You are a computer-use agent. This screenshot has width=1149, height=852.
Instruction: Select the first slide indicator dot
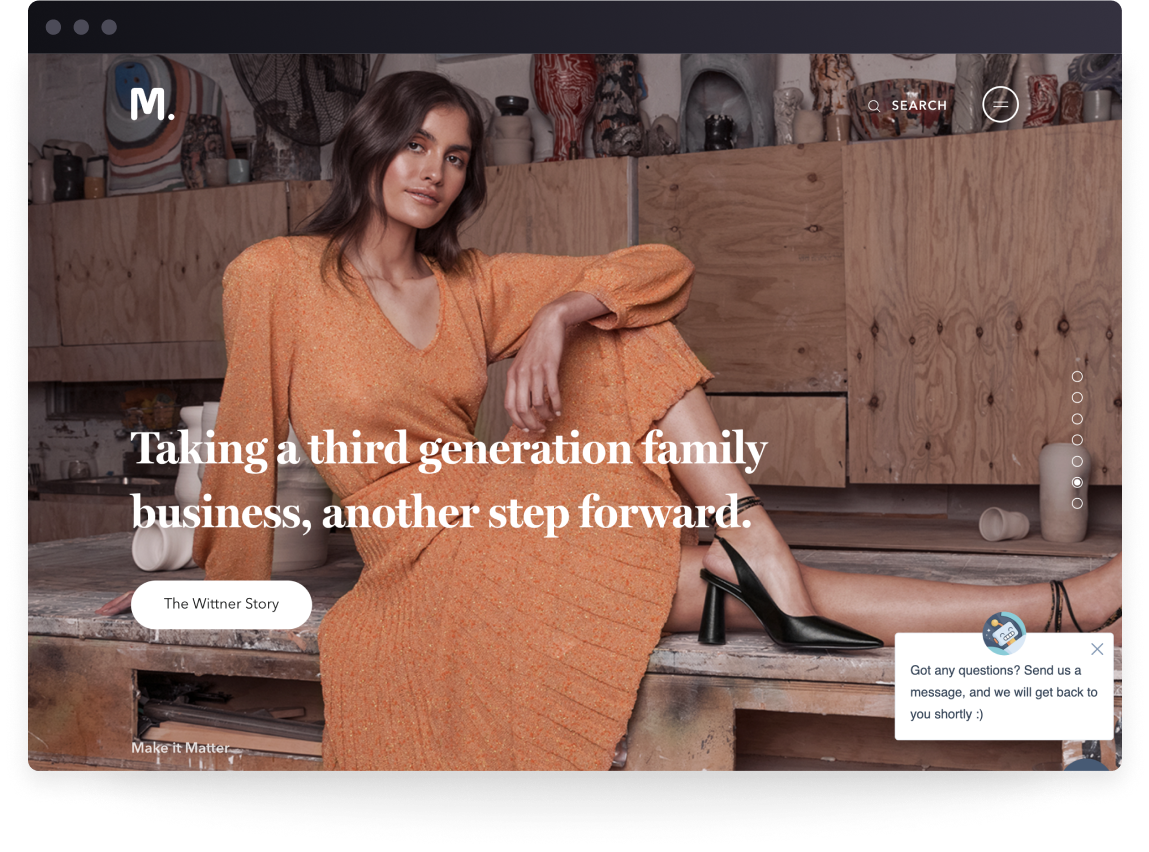coord(1077,377)
